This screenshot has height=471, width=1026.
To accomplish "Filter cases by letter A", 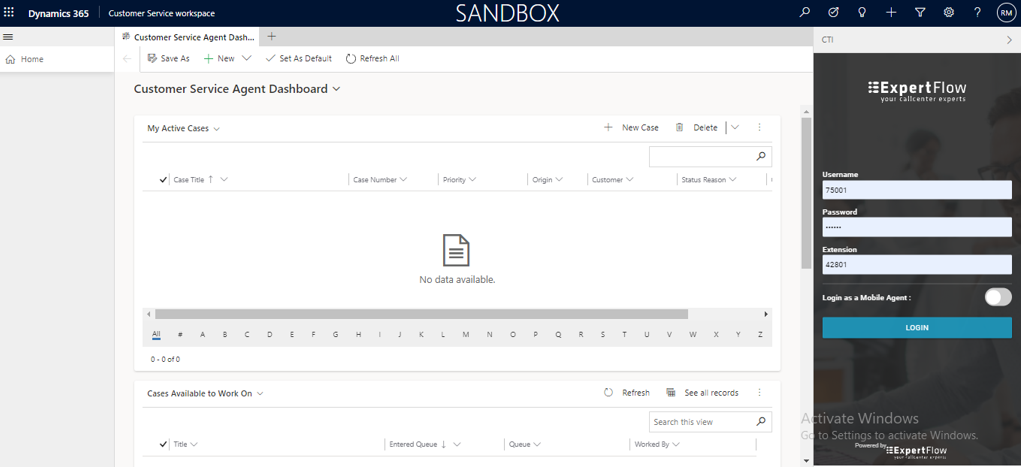I will (203, 334).
